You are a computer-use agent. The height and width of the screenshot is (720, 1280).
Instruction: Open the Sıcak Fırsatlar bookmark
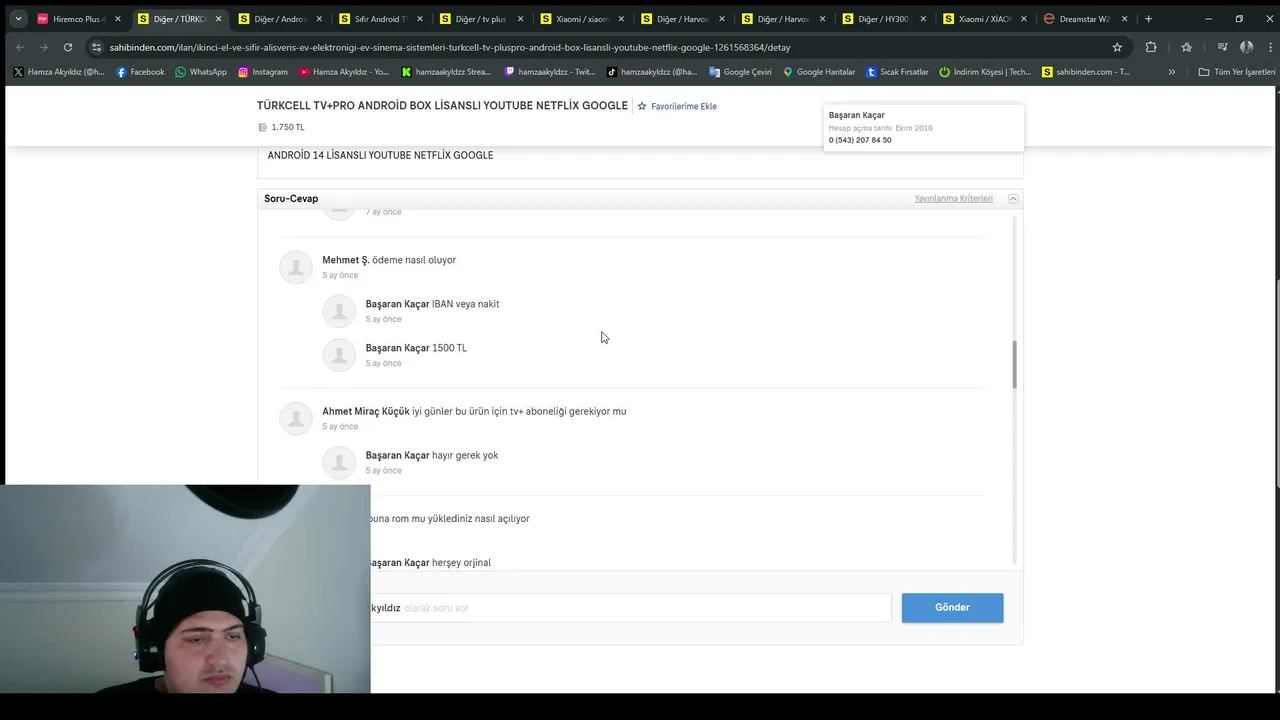click(x=897, y=72)
